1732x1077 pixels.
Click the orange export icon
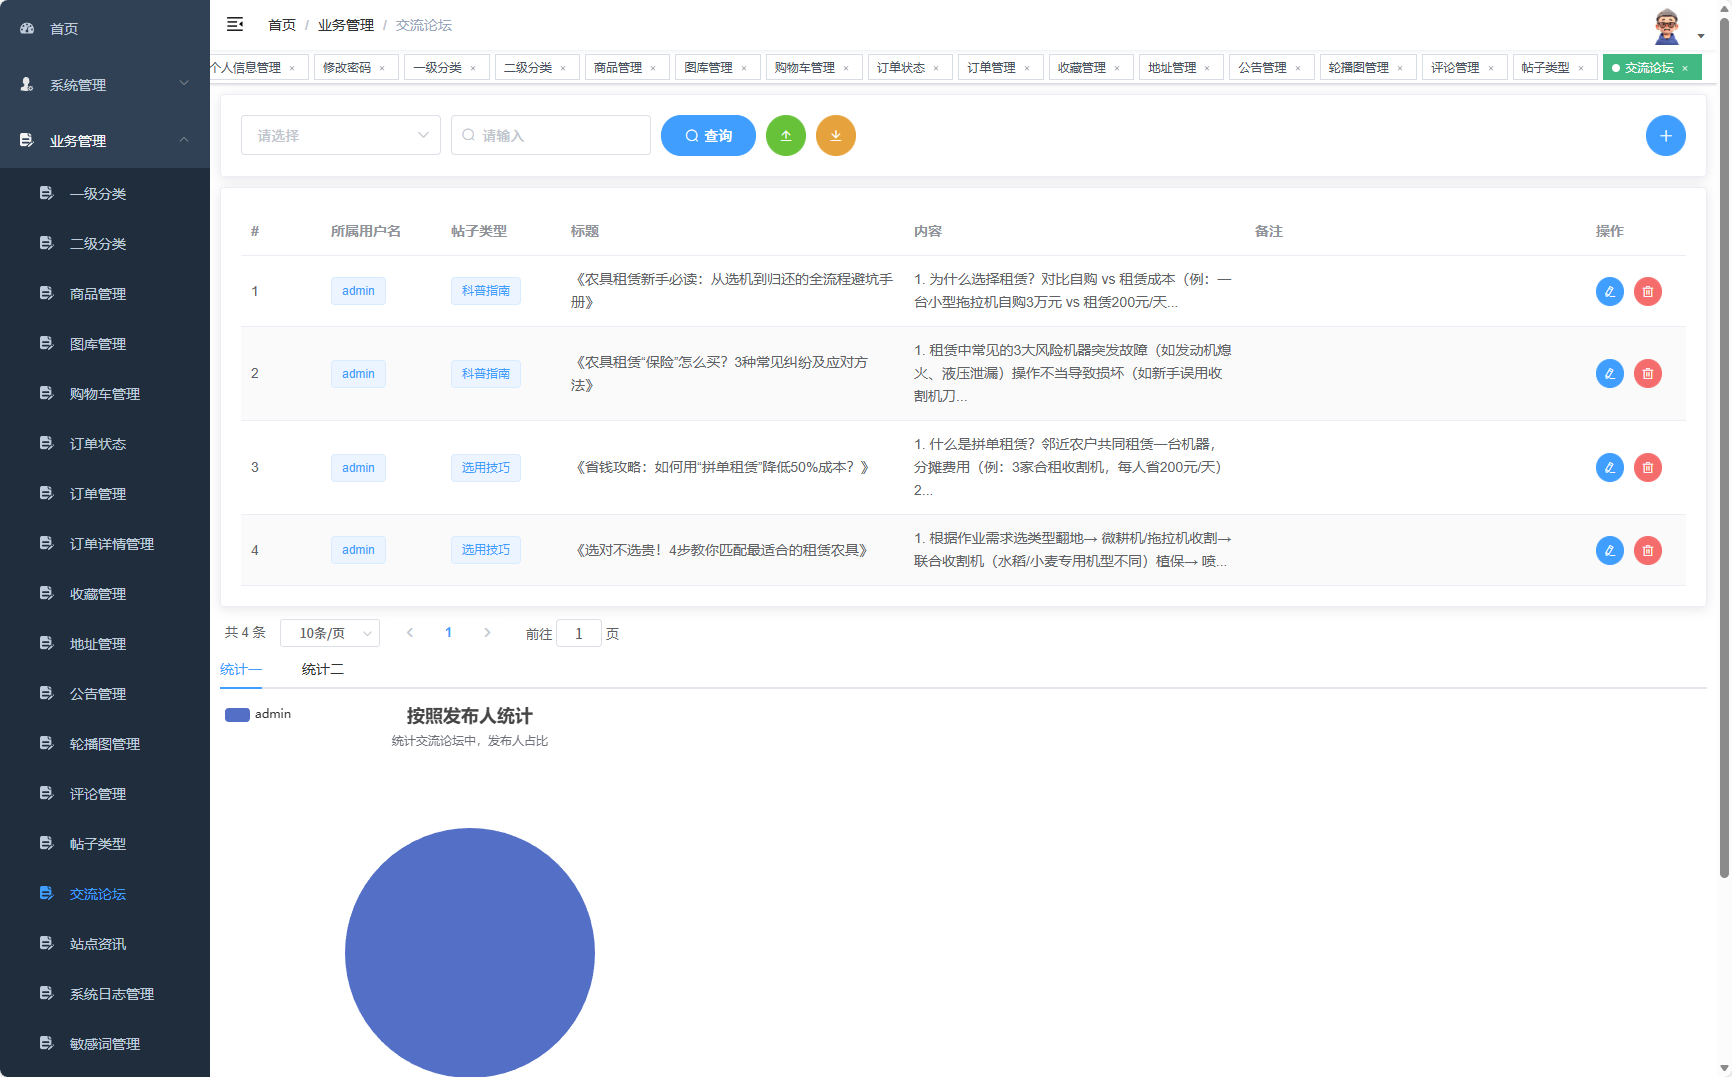click(x=836, y=135)
